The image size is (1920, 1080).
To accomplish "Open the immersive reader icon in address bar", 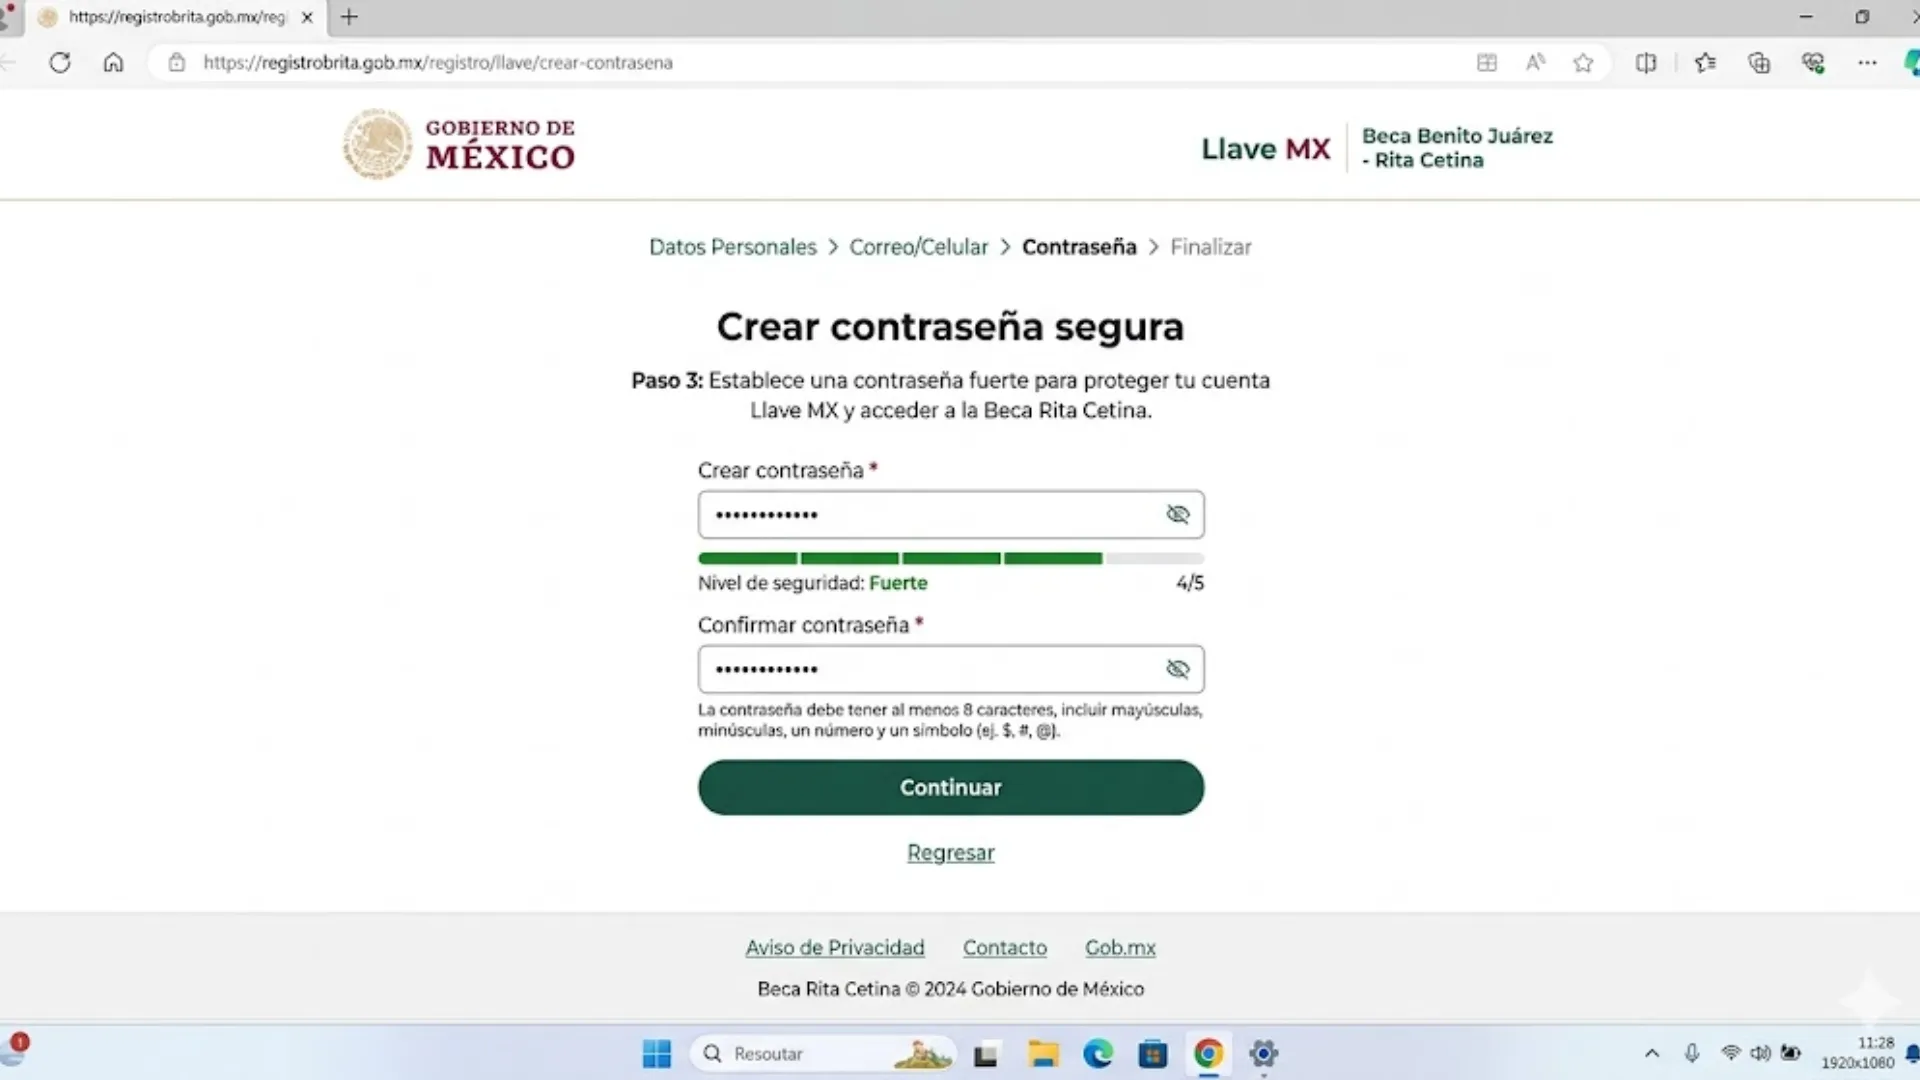I will 1487,63.
